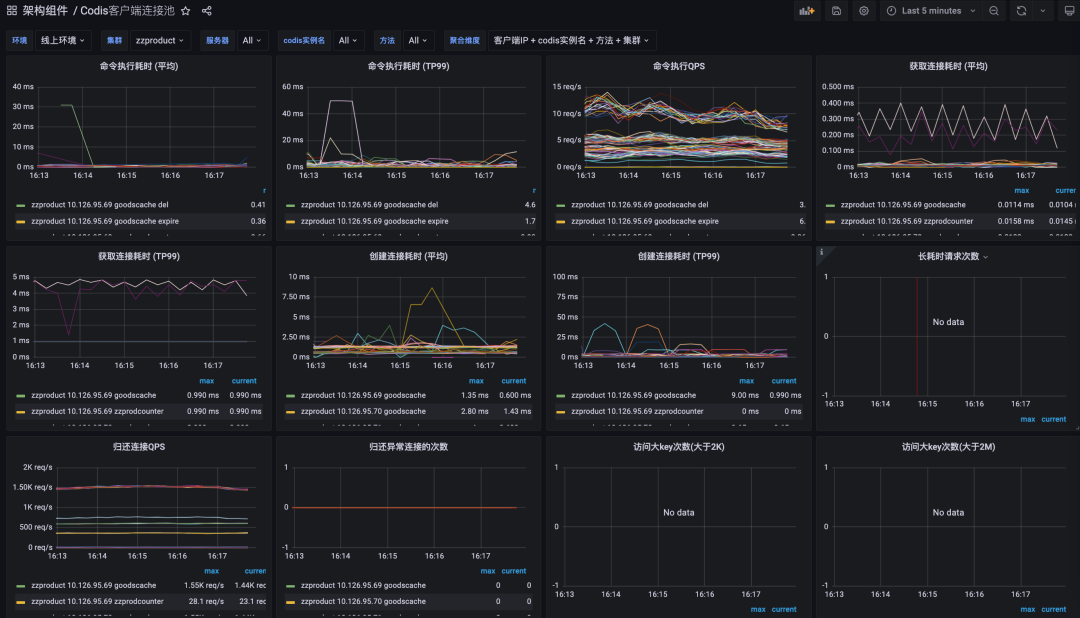Open the refresh interval dropdown
The image size is (1080, 618).
tap(1043, 11)
